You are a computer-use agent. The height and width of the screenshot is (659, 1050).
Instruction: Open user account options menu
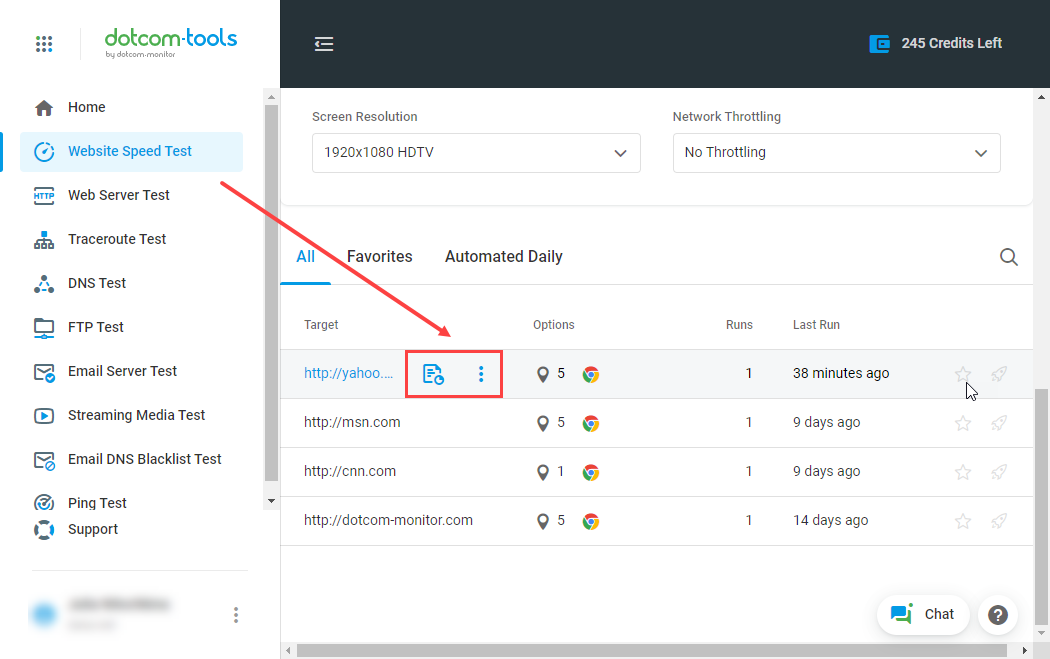[x=236, y=615]
